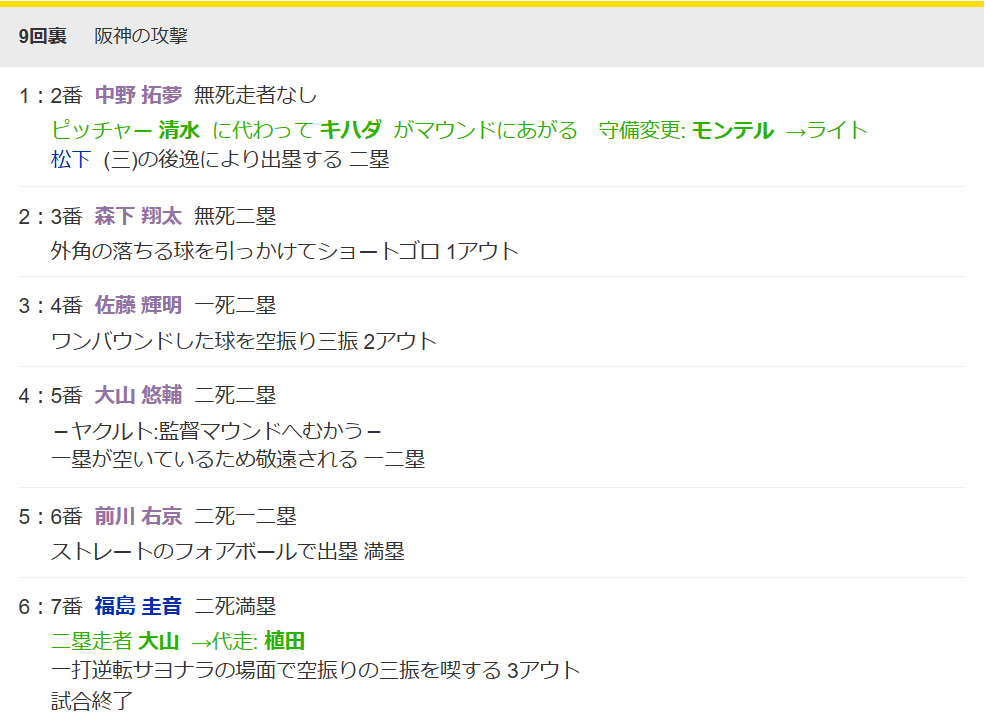Screen dimensions: 986x727
Task: Select text 外角の落ちる球を引っかけてショートゴロ 1アウト
Action: point(285,252)
